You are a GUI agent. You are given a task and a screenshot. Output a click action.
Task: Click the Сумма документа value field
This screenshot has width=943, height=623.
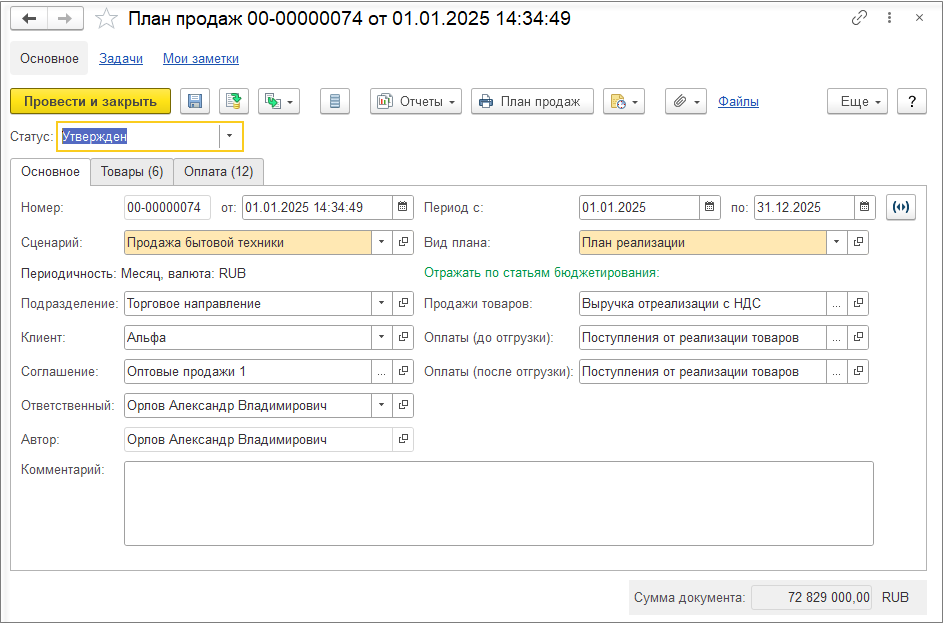click(812, 598)
